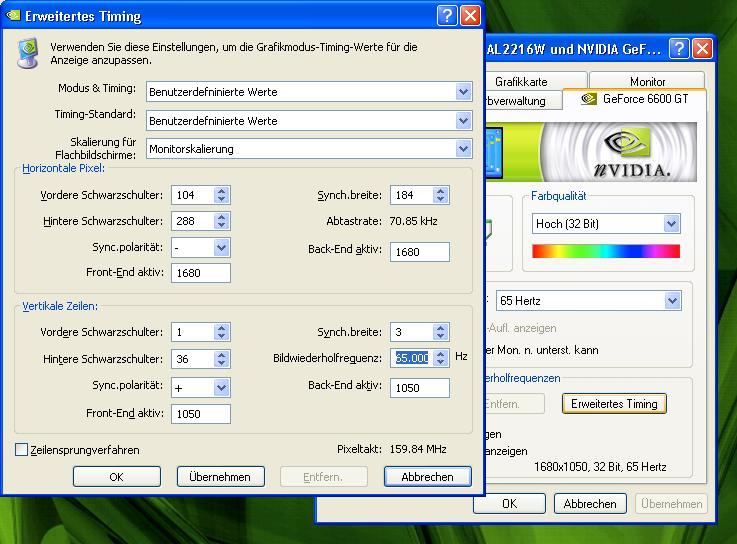737x544 pixels.
Task: Click help button of the background properties window
Action: tap(679, 48)
